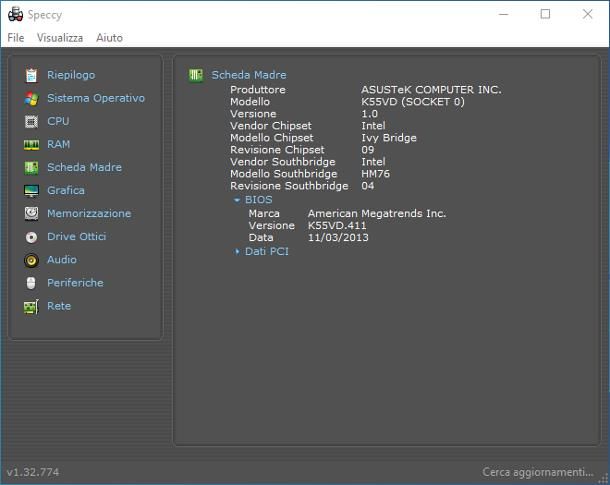
Task: Open the Audio section
Action: (62, 259)
